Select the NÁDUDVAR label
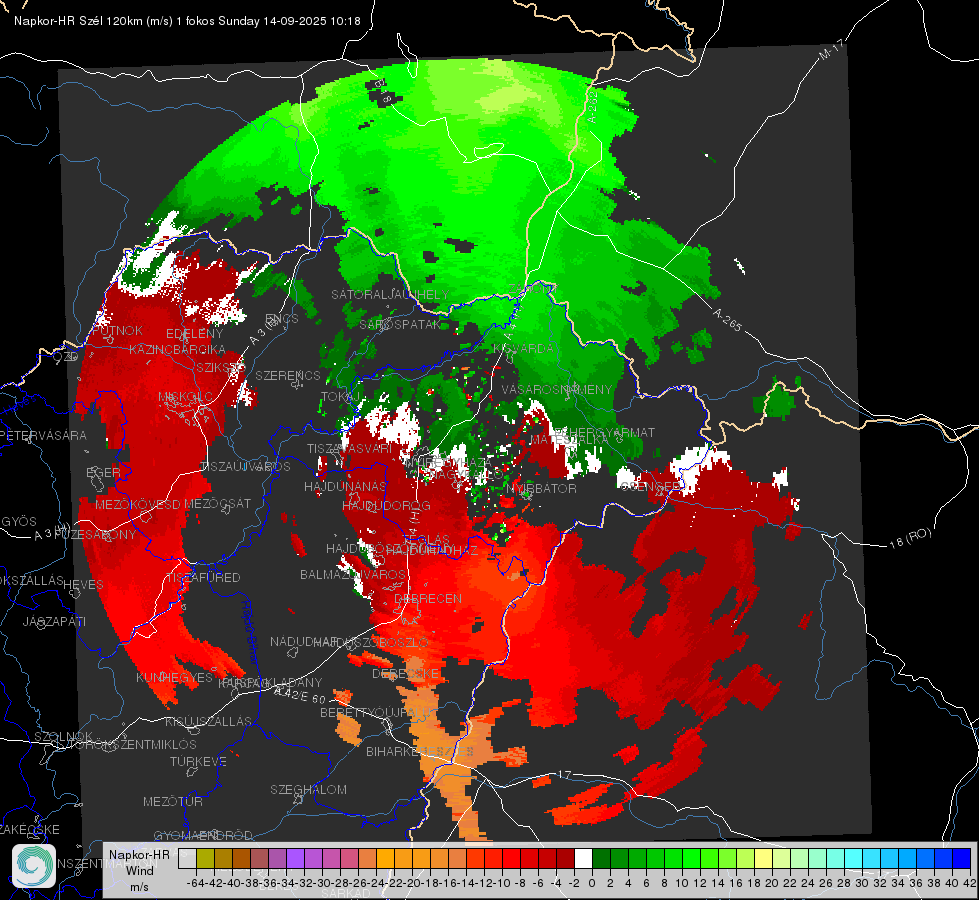Viewport: 979px width, 900px height. point(301,642)
